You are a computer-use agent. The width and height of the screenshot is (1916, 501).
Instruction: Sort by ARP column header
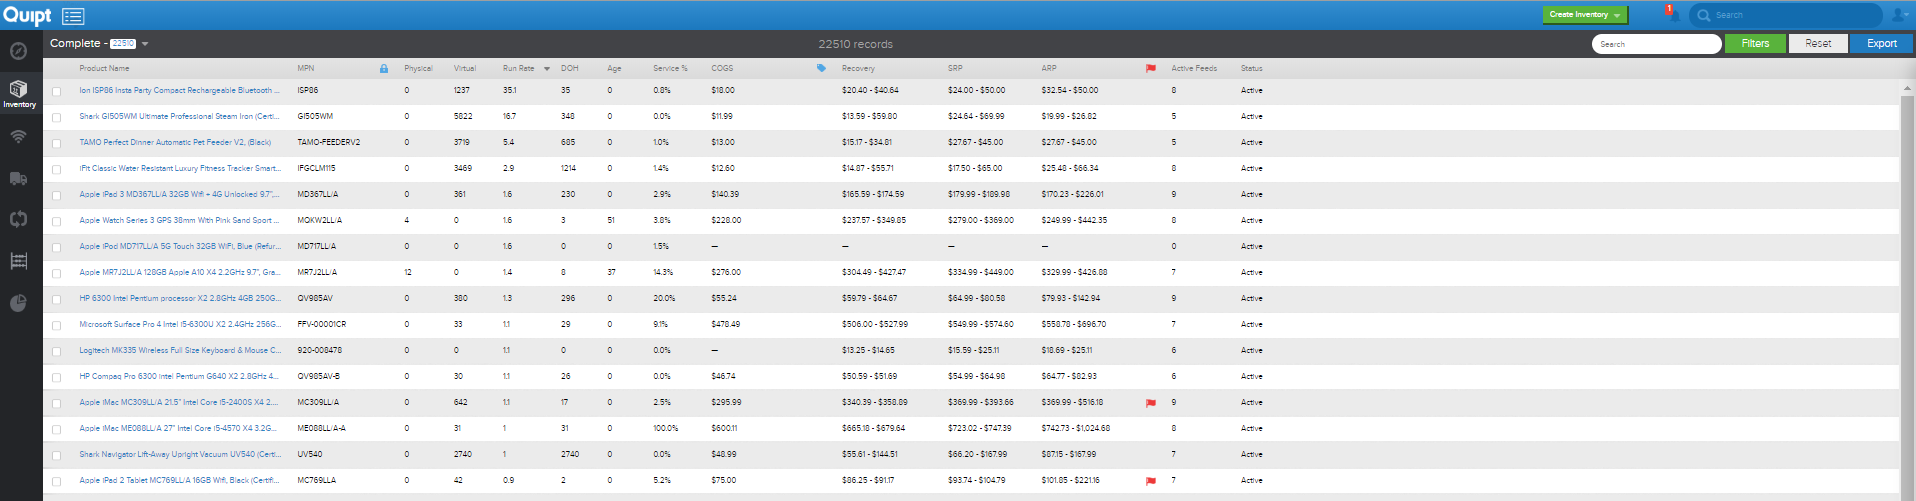pyautogui.click(x=1049, y=68)
